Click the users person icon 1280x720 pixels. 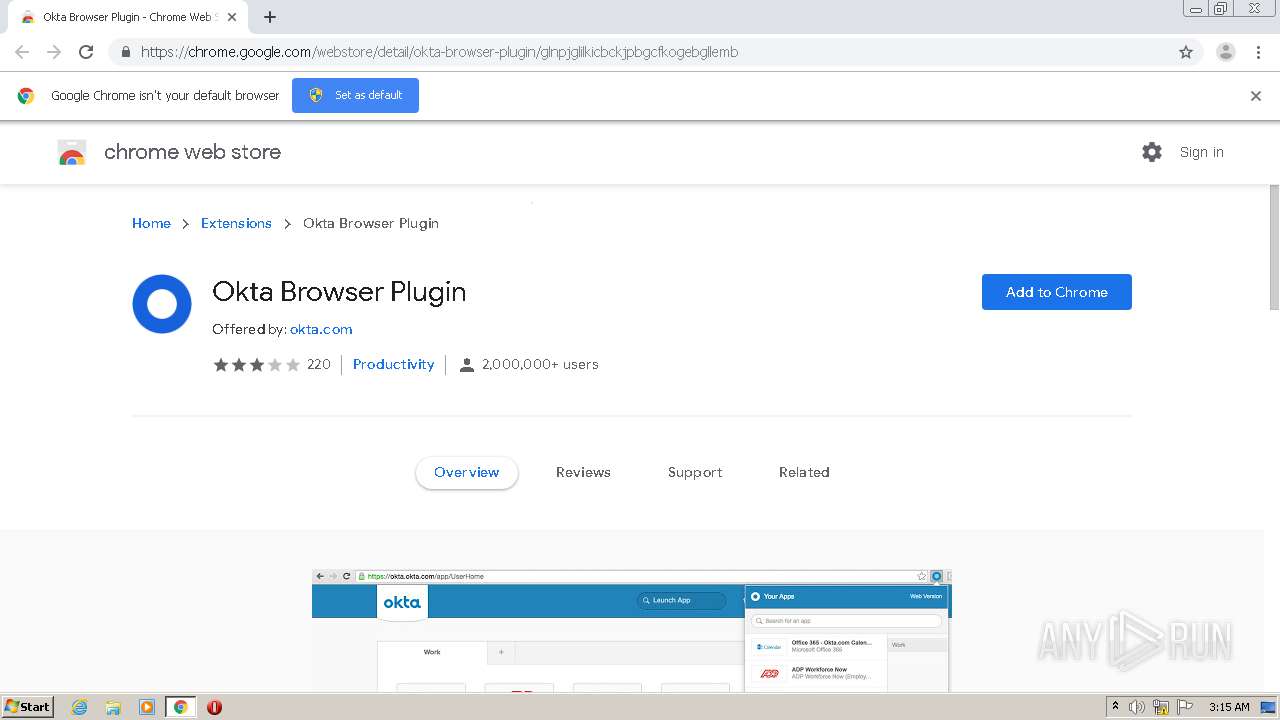click(x=466, y=365)
